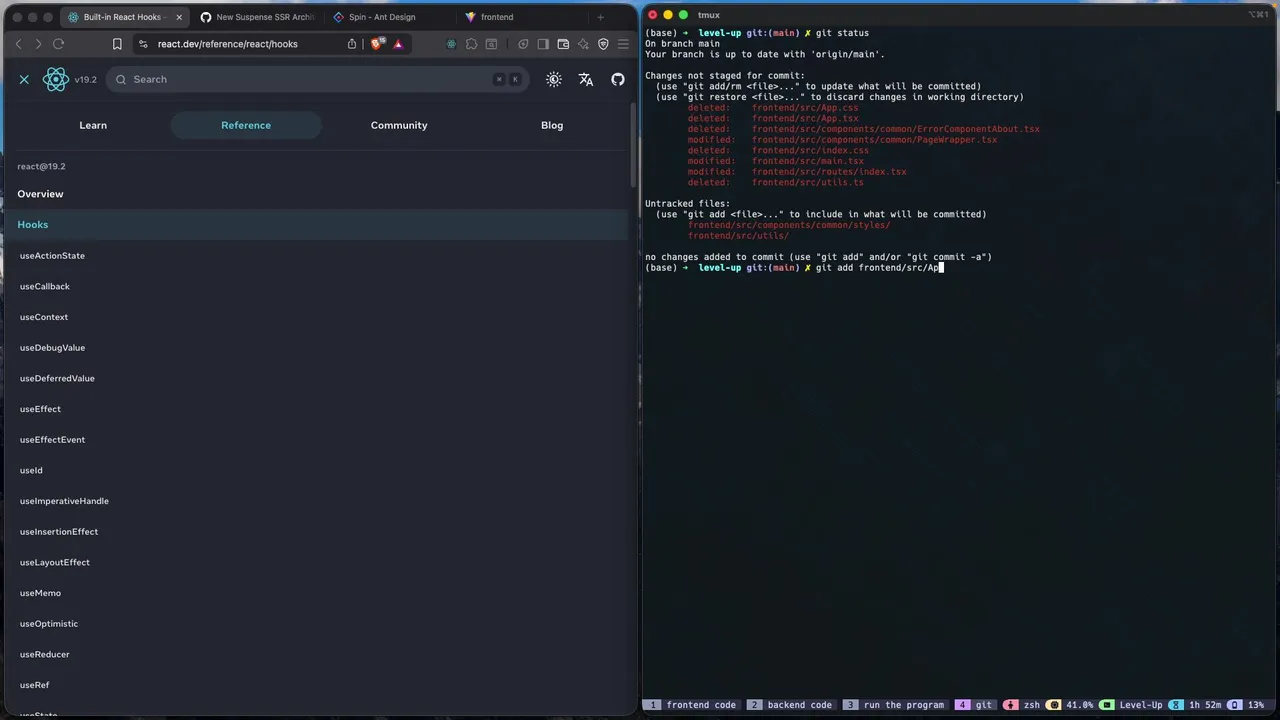The height and width of the screenshot is (720, 1280).
Task: Select the Community navigation tab
Action: (399, 125)
